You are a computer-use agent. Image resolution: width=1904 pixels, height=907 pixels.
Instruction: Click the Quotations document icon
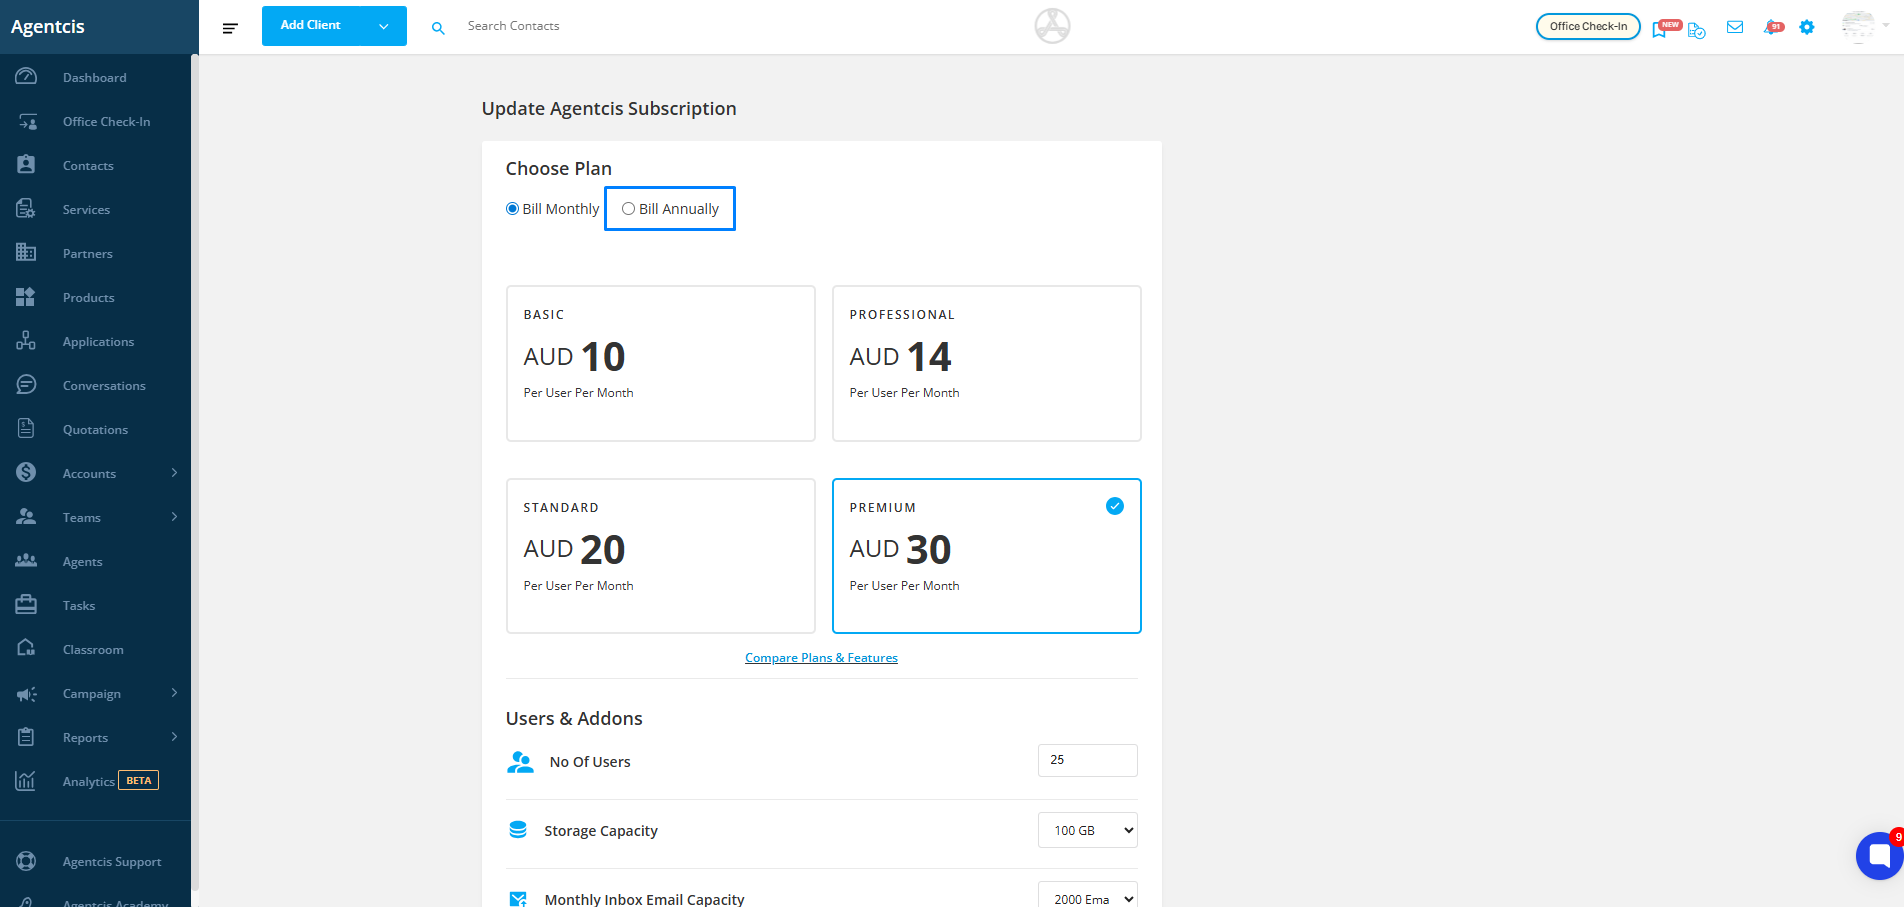point(26,429)
